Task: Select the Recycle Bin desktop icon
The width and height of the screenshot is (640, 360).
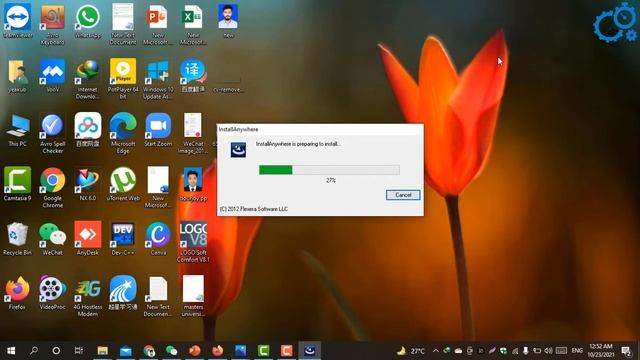Action: [18, 239]
